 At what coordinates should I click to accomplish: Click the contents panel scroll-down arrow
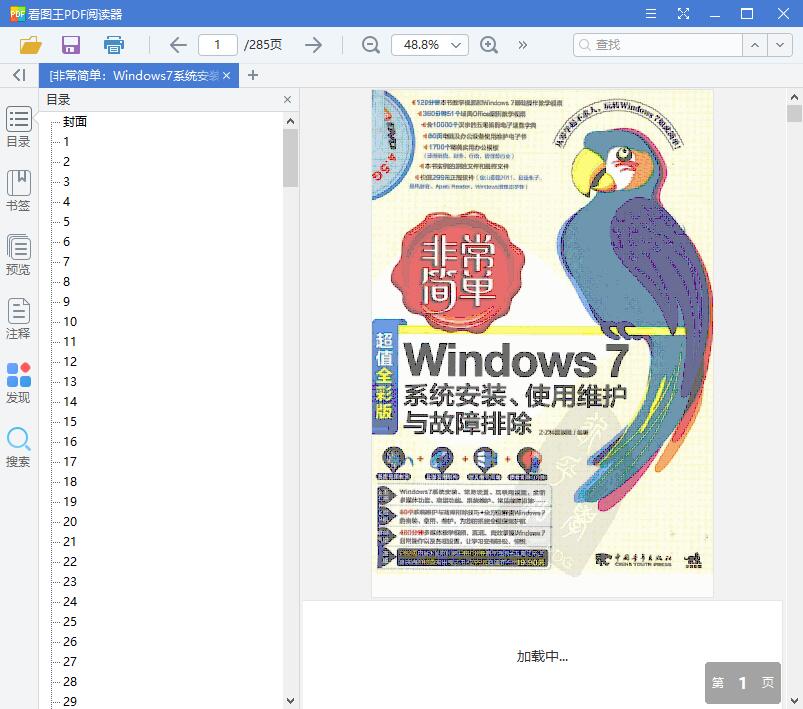pyautogui.click(x=290, y=700)
